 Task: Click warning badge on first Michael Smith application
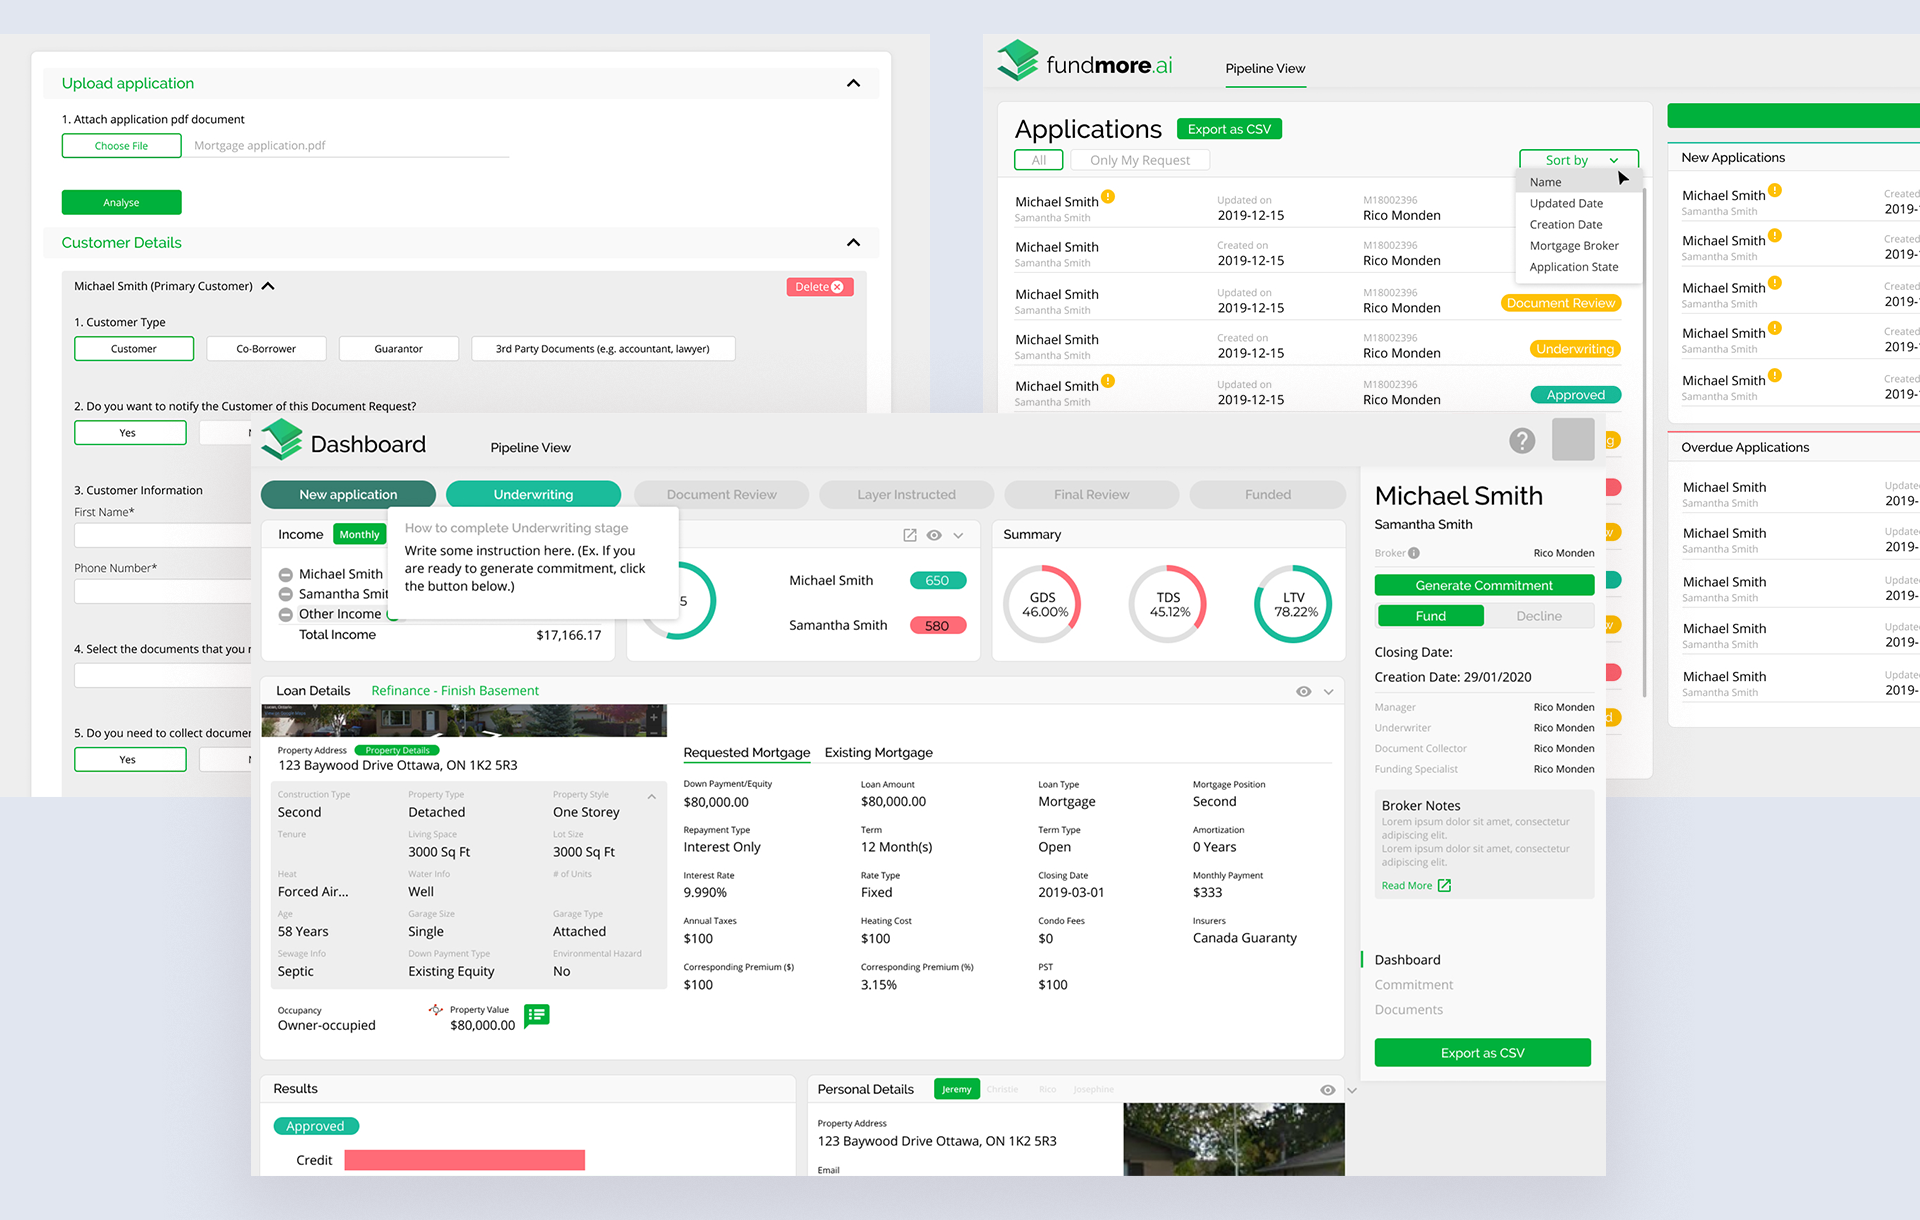1108,197
